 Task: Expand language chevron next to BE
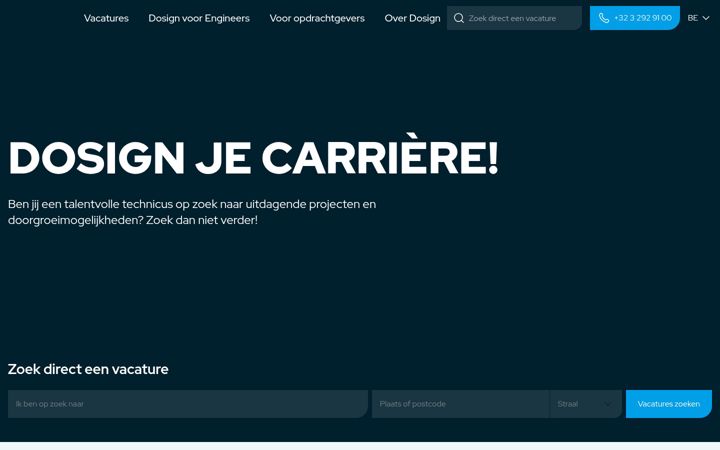(706, 18)
